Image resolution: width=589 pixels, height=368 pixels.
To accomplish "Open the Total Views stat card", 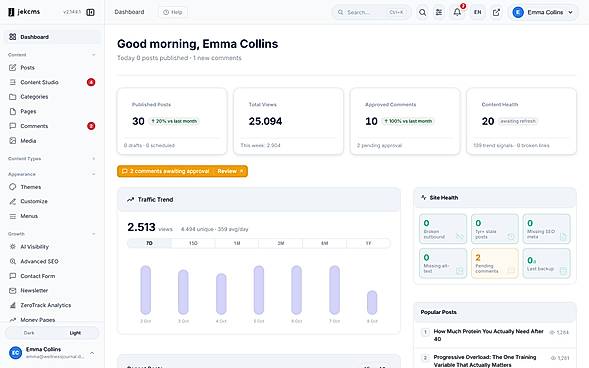I will [288, 121].
